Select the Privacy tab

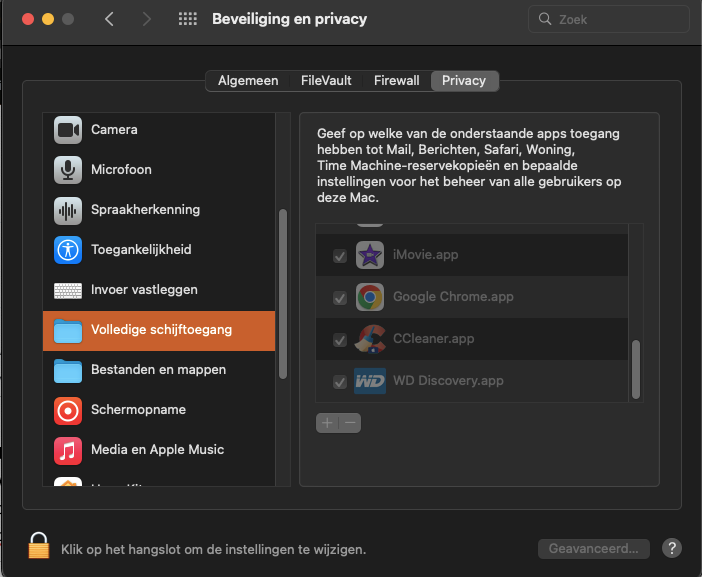point(464,81)
